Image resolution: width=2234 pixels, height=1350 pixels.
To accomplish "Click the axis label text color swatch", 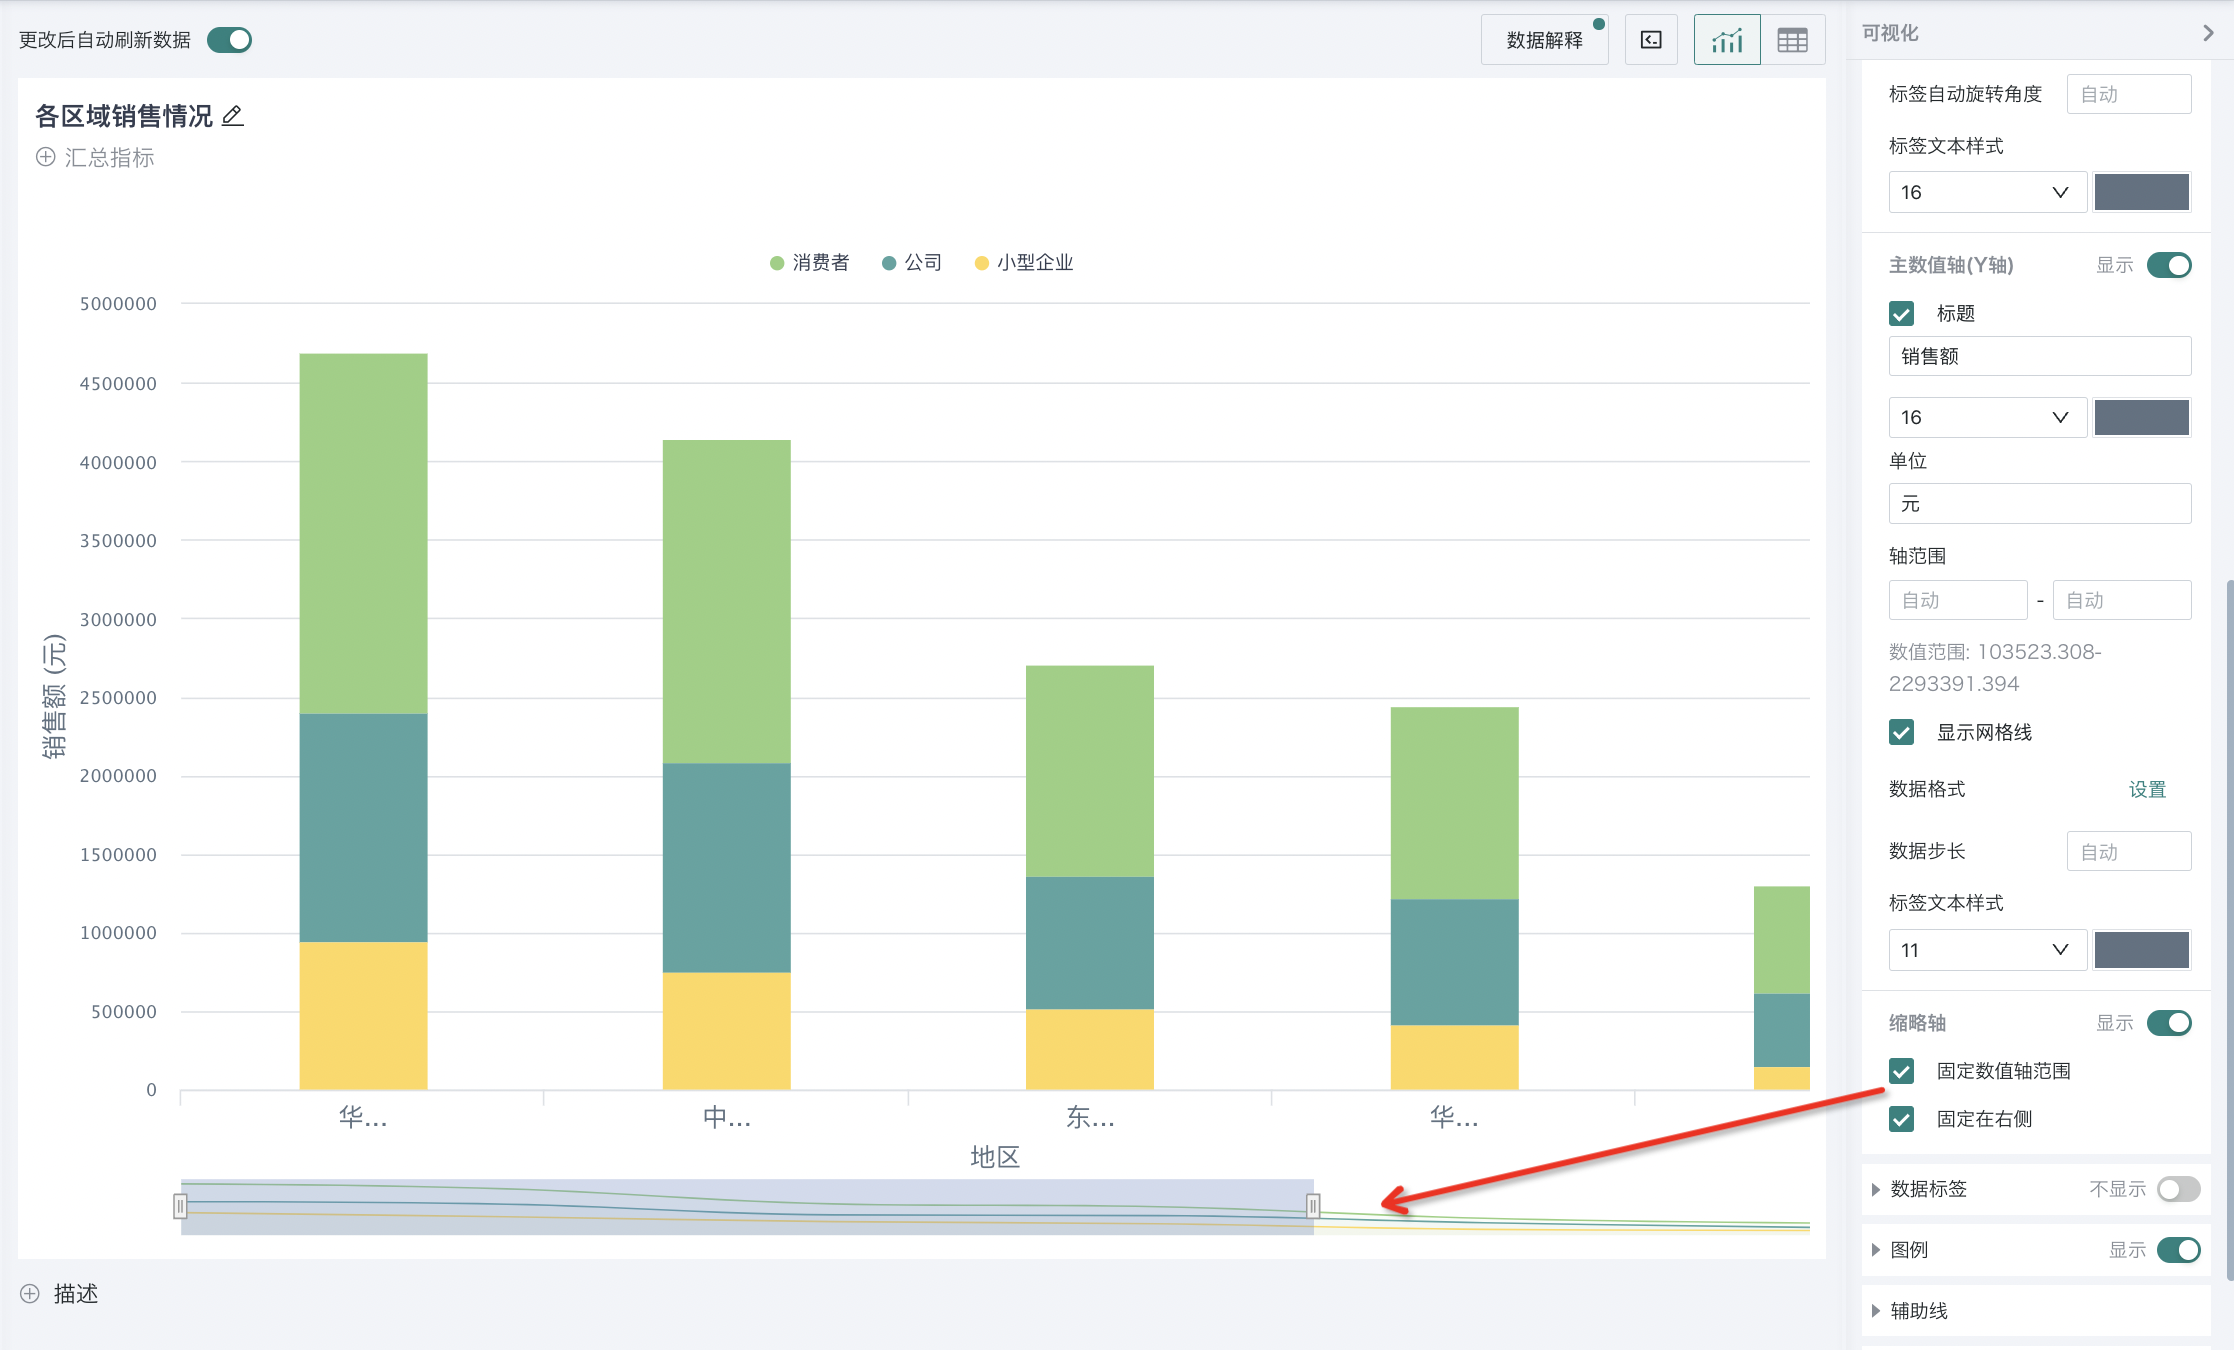I will 2141,950.
